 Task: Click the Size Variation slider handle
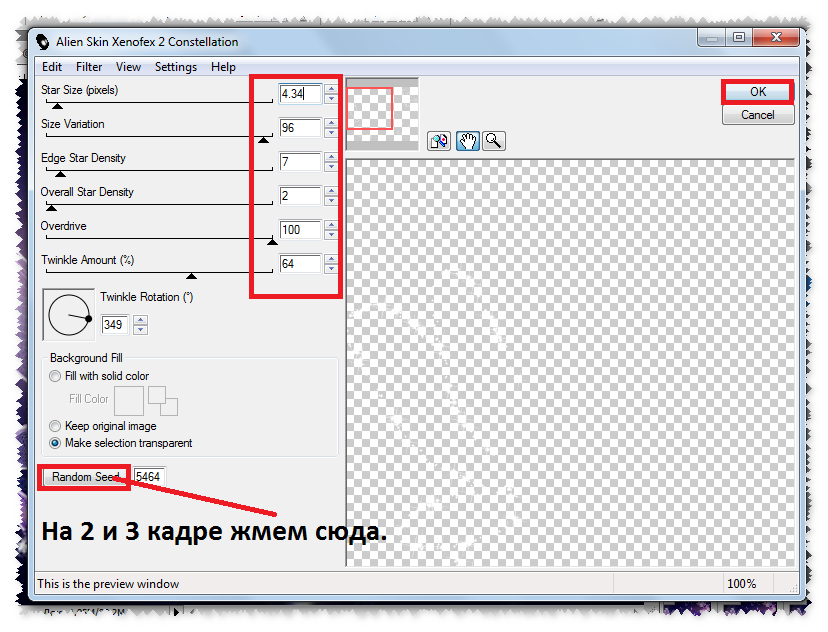(x=264, y=140)
